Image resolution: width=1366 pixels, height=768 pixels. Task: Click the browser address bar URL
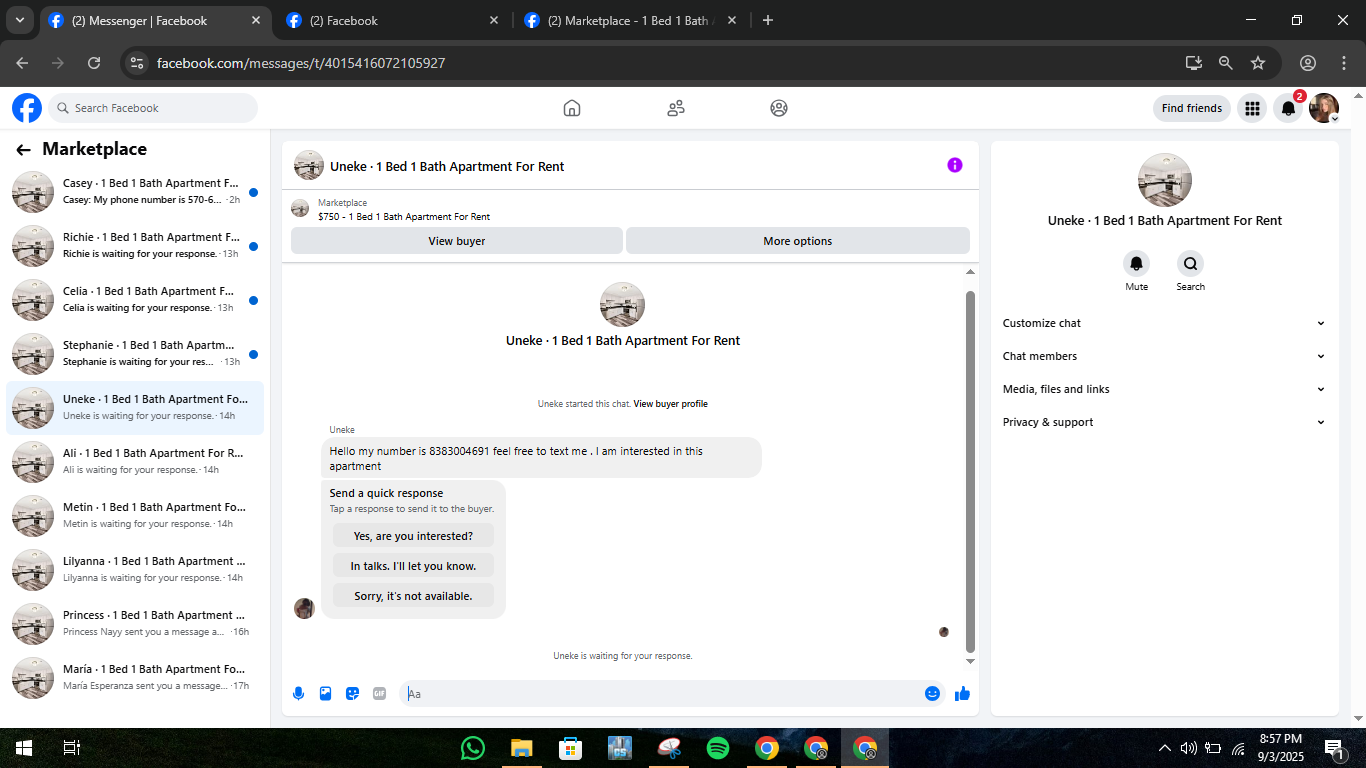pyautogui.click(x=301, y=63)
